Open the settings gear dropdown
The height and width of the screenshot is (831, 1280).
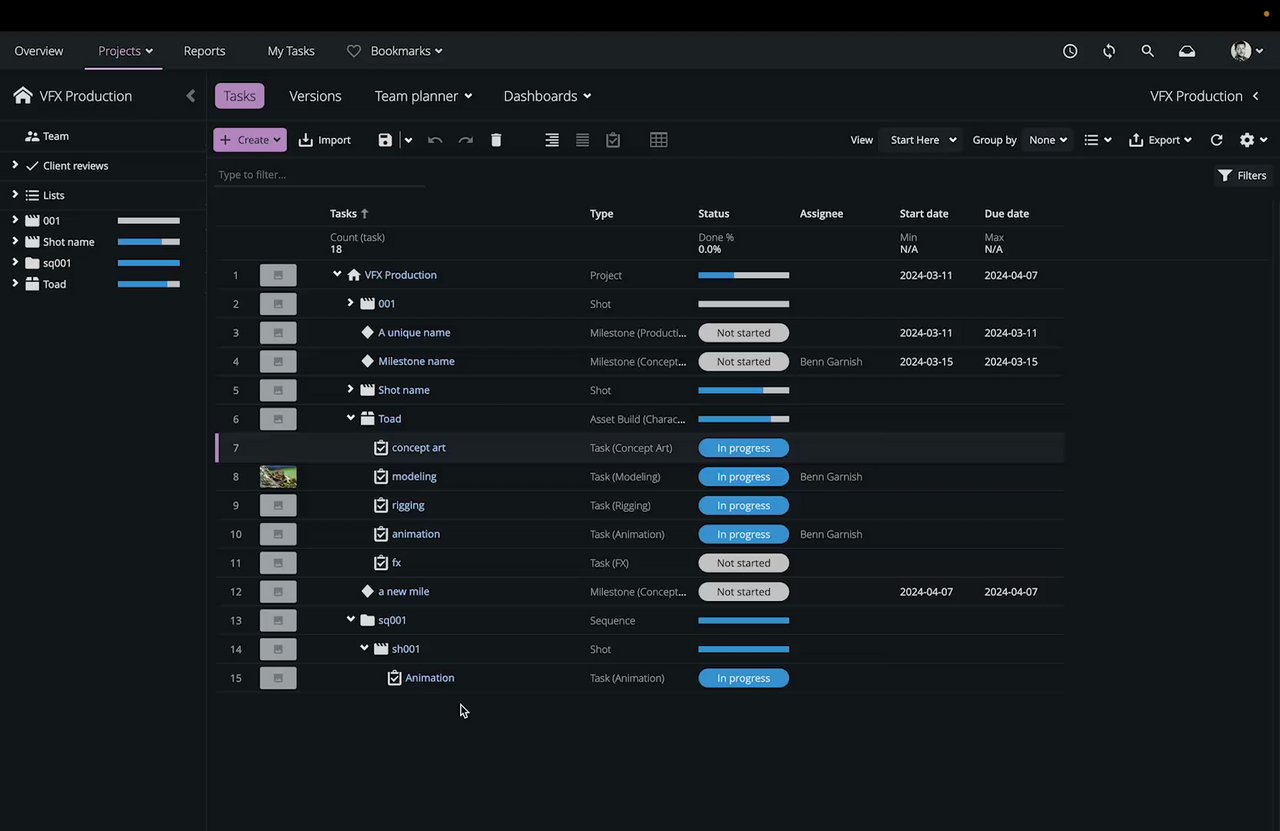click(x=1253, y=140)
